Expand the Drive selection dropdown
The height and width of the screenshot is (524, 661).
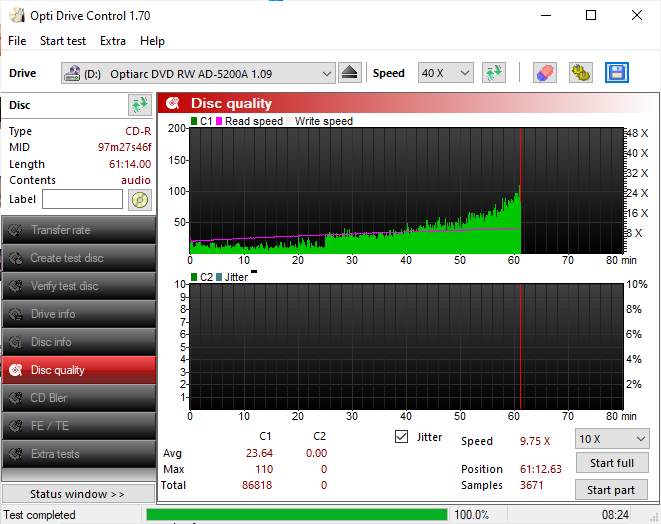point(198,73)
